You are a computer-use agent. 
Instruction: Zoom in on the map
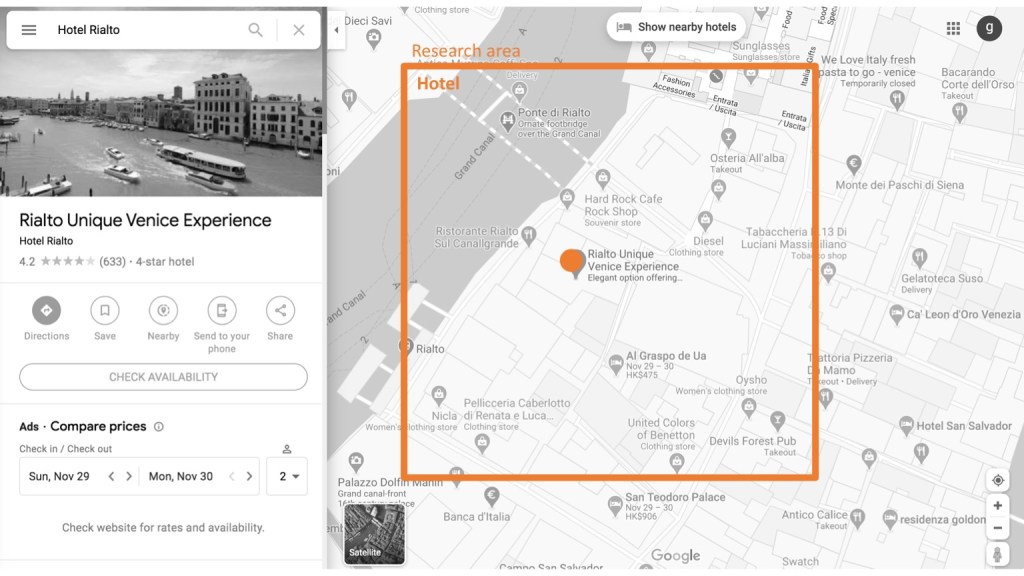coord(997,506)
